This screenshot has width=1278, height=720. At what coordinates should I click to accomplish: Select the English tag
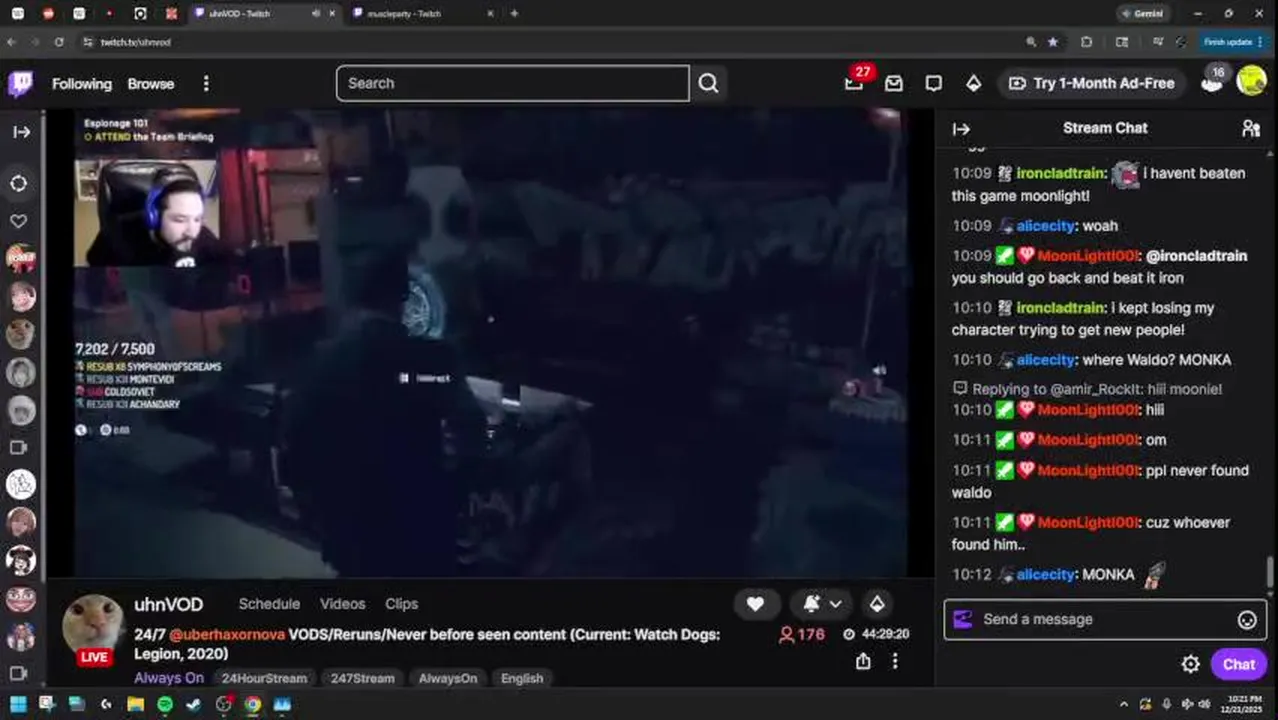pos(522,678)
